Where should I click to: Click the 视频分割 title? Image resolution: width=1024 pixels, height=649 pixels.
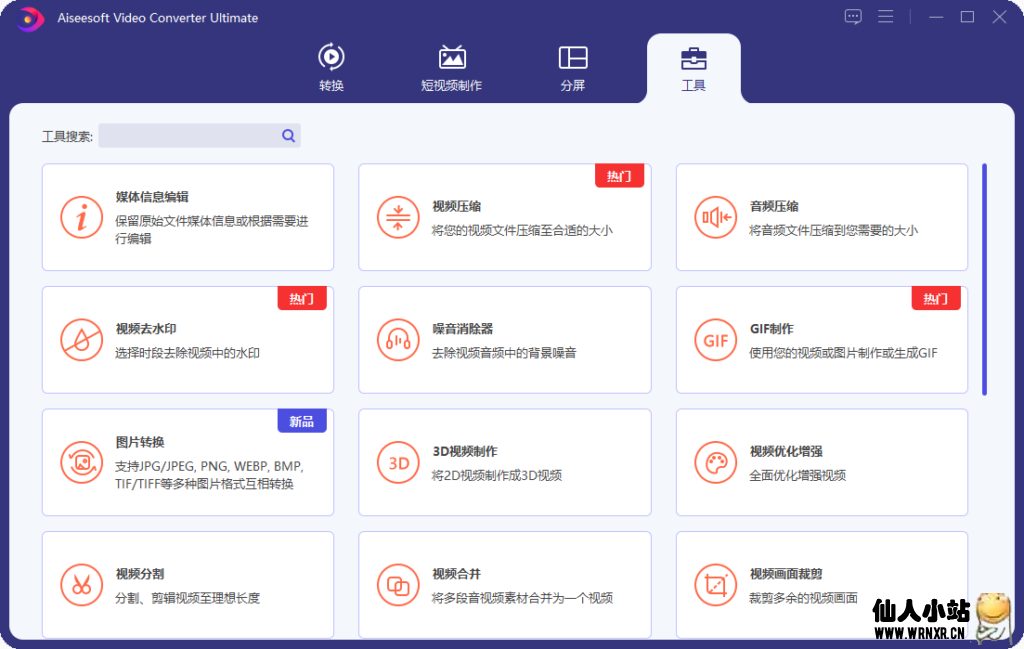(x=140, y=574)
